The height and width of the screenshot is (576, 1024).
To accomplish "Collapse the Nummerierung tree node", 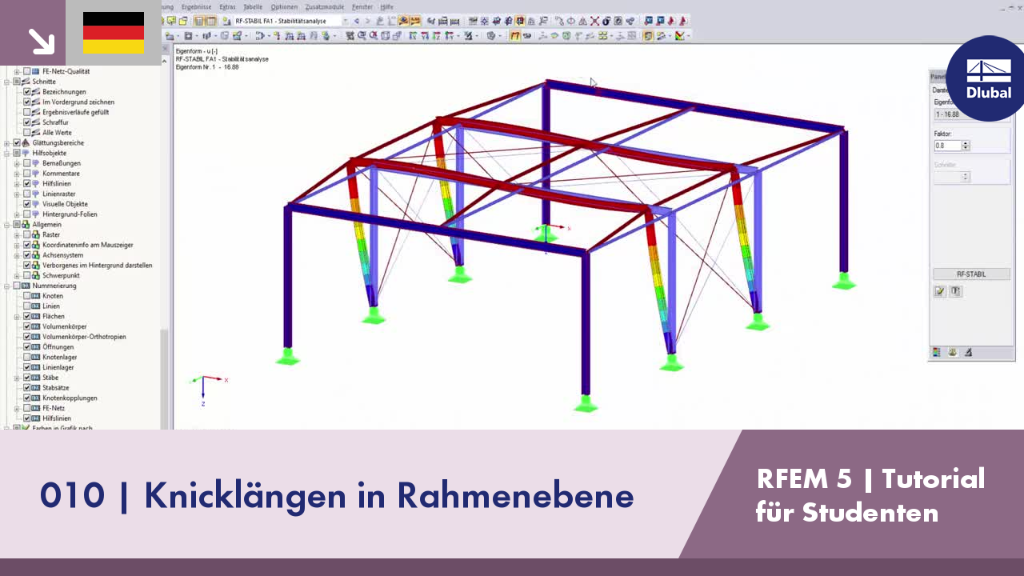I will point(7,285).
